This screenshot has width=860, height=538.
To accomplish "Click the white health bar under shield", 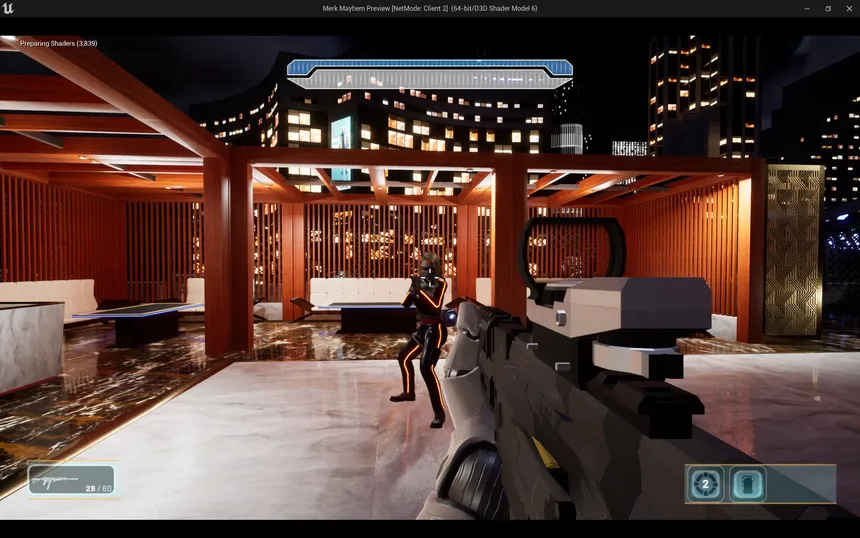I will [x=429, y=80].
